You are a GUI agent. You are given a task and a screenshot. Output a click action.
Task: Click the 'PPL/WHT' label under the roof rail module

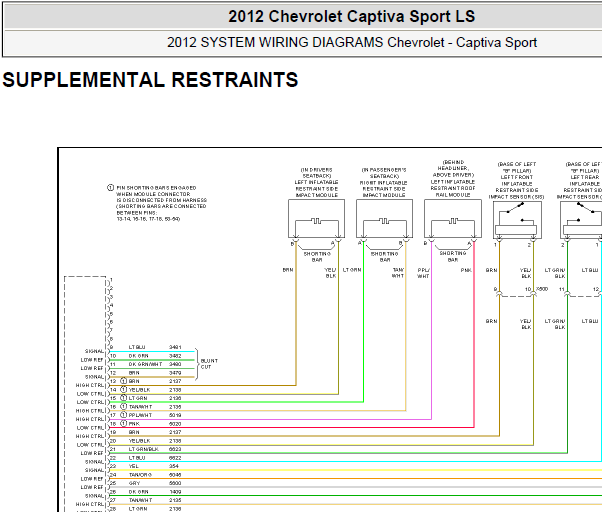(423, 273)
